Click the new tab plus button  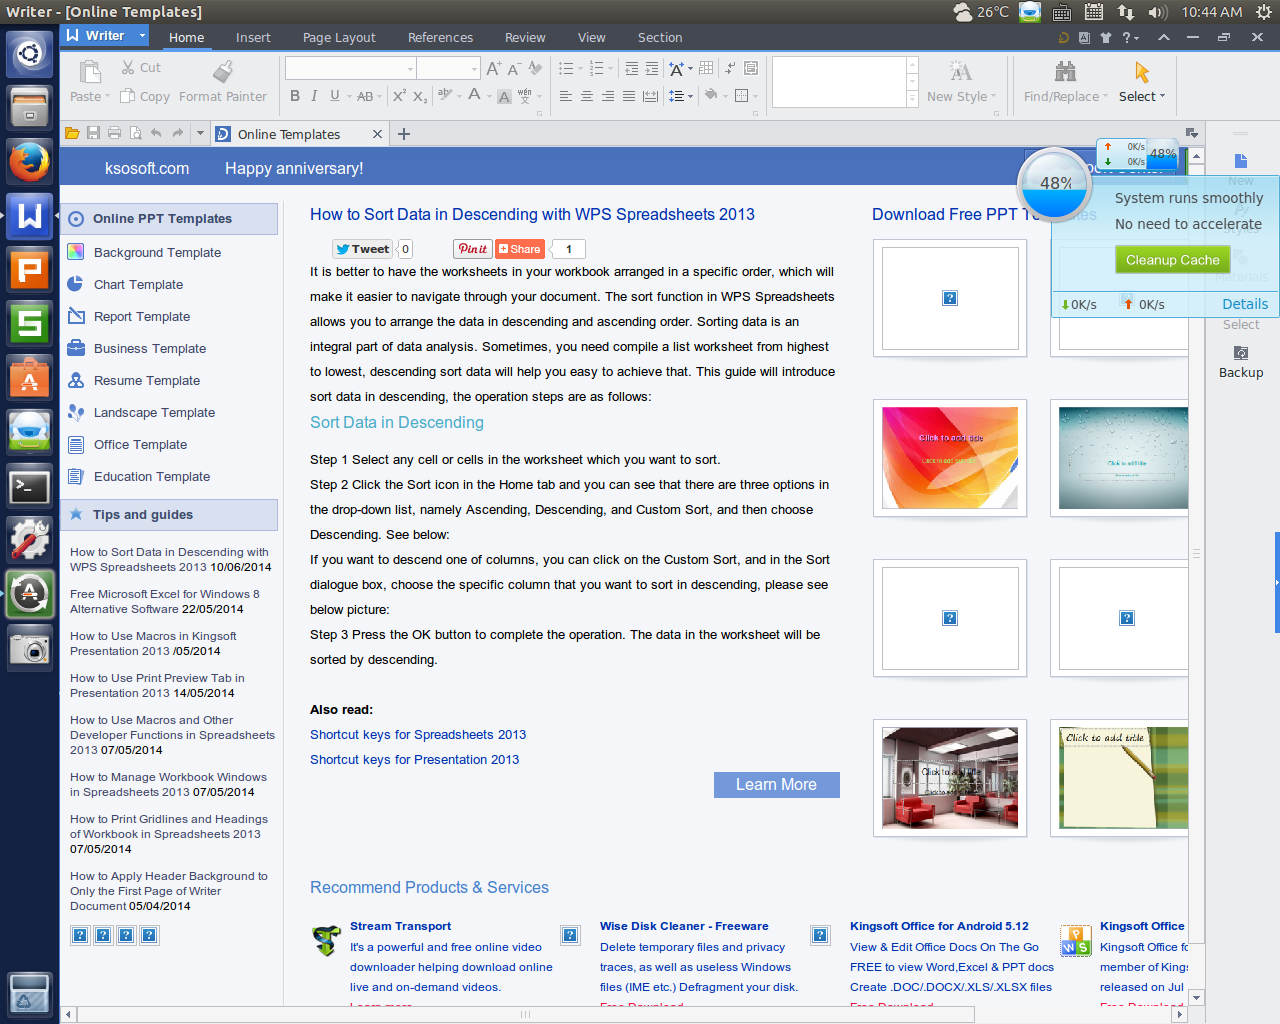404,133
